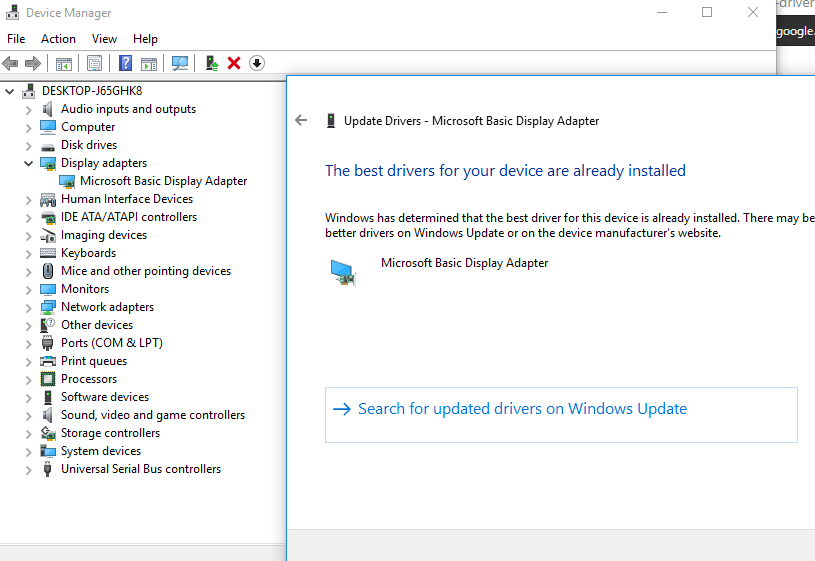Viewport: 815px width, 561px height.
Task: Click the Ports (COM & LPT) icon
Action: coord(48,343)
